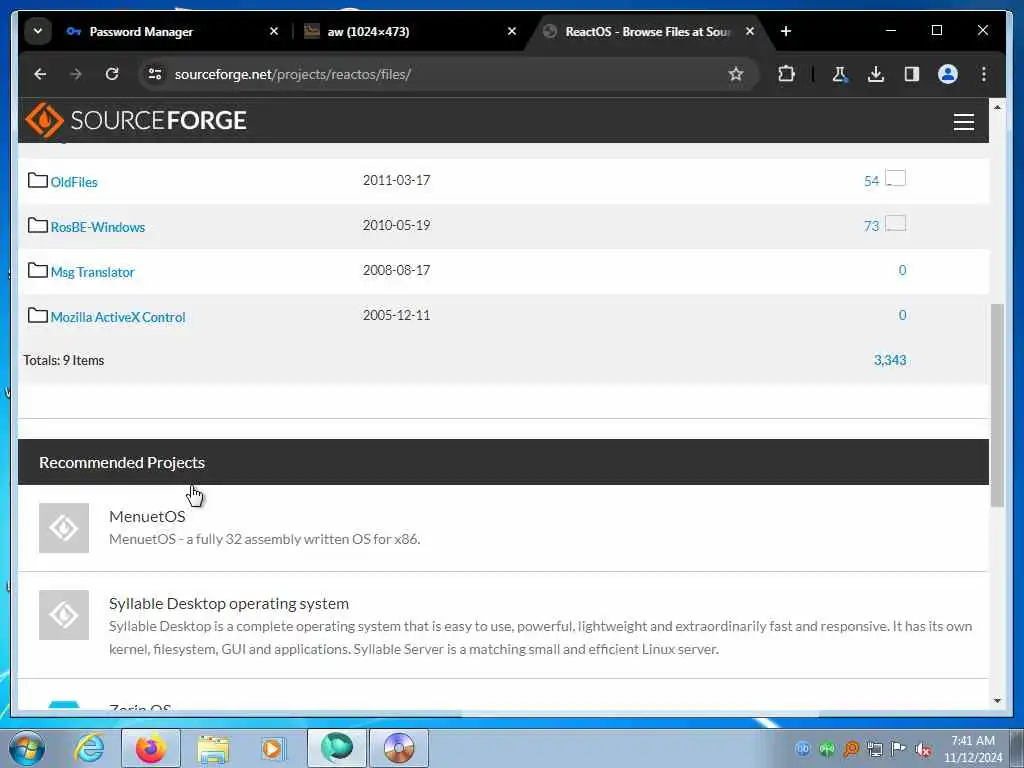The height and width of the screenshot is (768, 1024).
Task: Click the stats chart icon beside 73
Action: (x=895, y=223)
